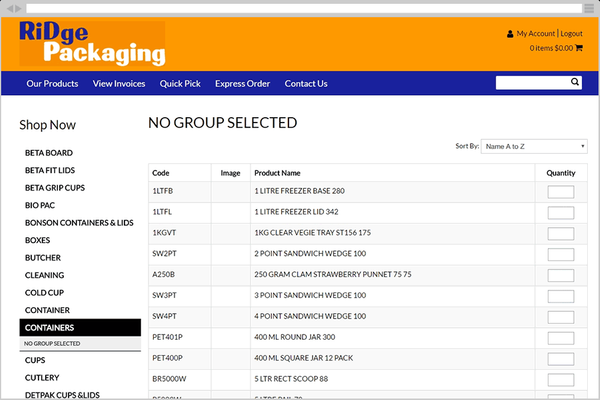Viewport: 600px width, 400px height.
Task: Click product code A250B
Action: click(x=163, y=274)
